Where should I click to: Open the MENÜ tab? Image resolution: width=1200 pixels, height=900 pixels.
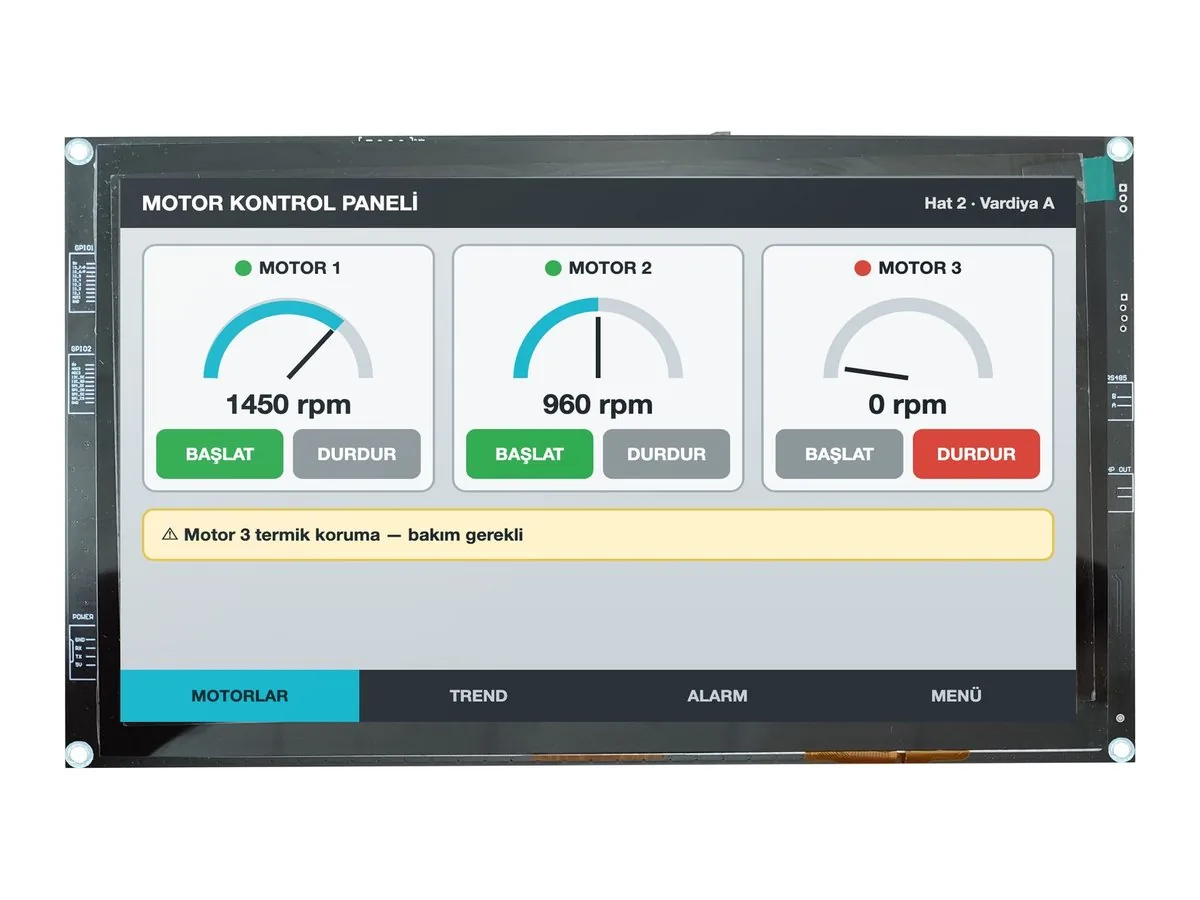pyautogui.click(x=956, y=696)
